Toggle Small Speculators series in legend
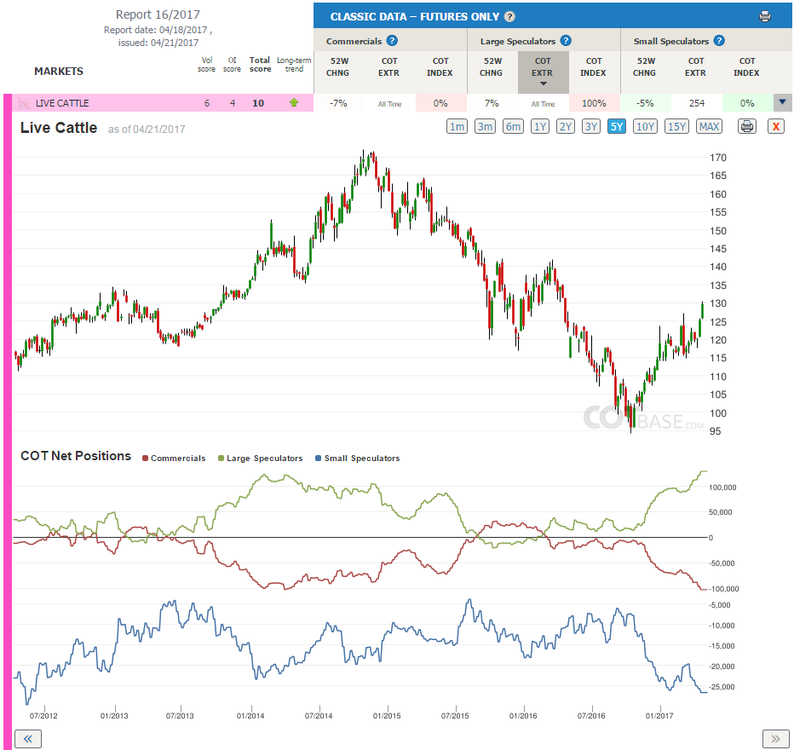The image size is (794, 750). 357,458
